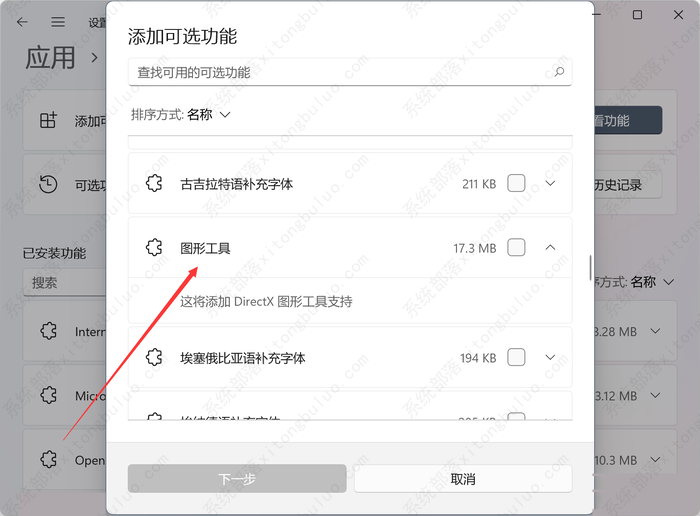Viewport: 700px width, 516px height.
Task: Open the hamburger navigation menu
Action: point(58,22)
